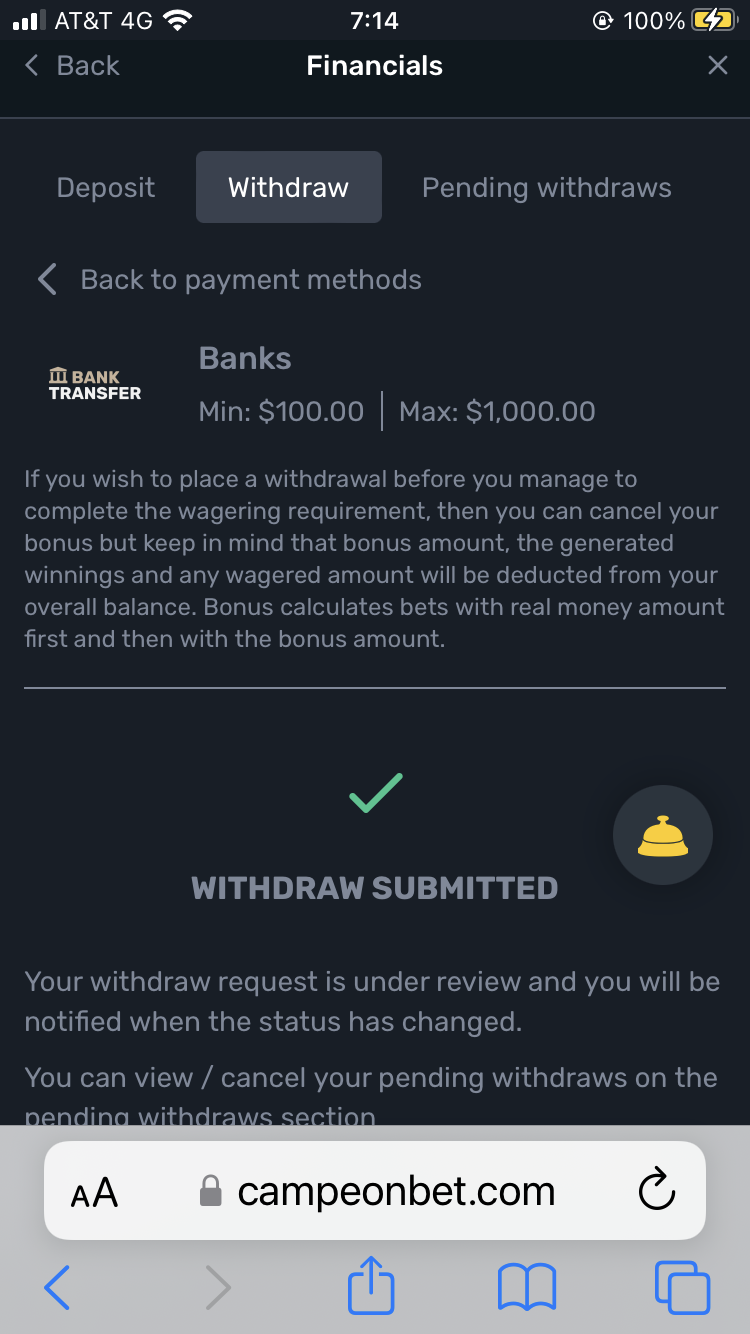The width and height of the screenshot is (750, 1334).
Task: Go back to payment methods
Action: (250, 279)
